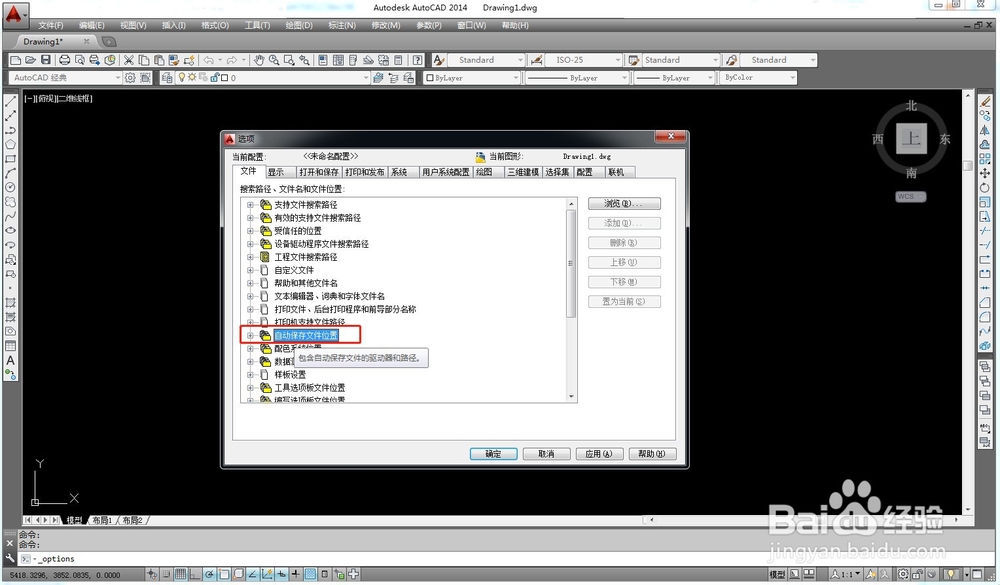1000x585 pixels.
Task: Toggle the toolbar lock icon in status bar
Action: point(918,574)
